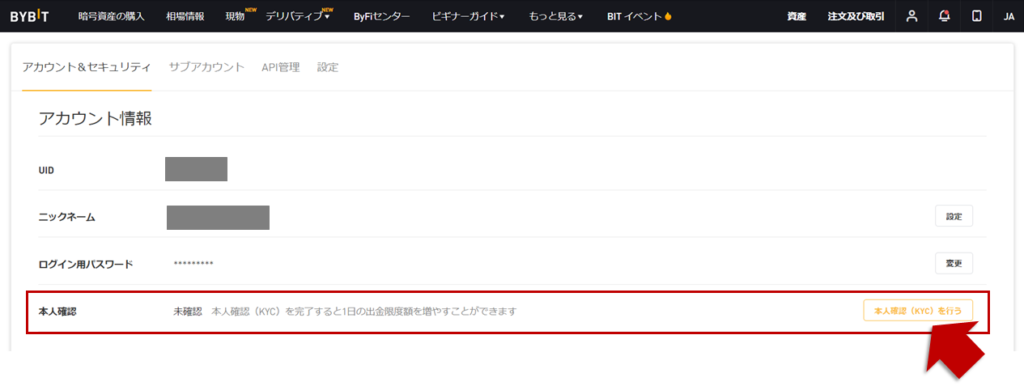Click the アカウント情報 heading
Viewport: 1024px width, 386px height.
coord(95,119)
